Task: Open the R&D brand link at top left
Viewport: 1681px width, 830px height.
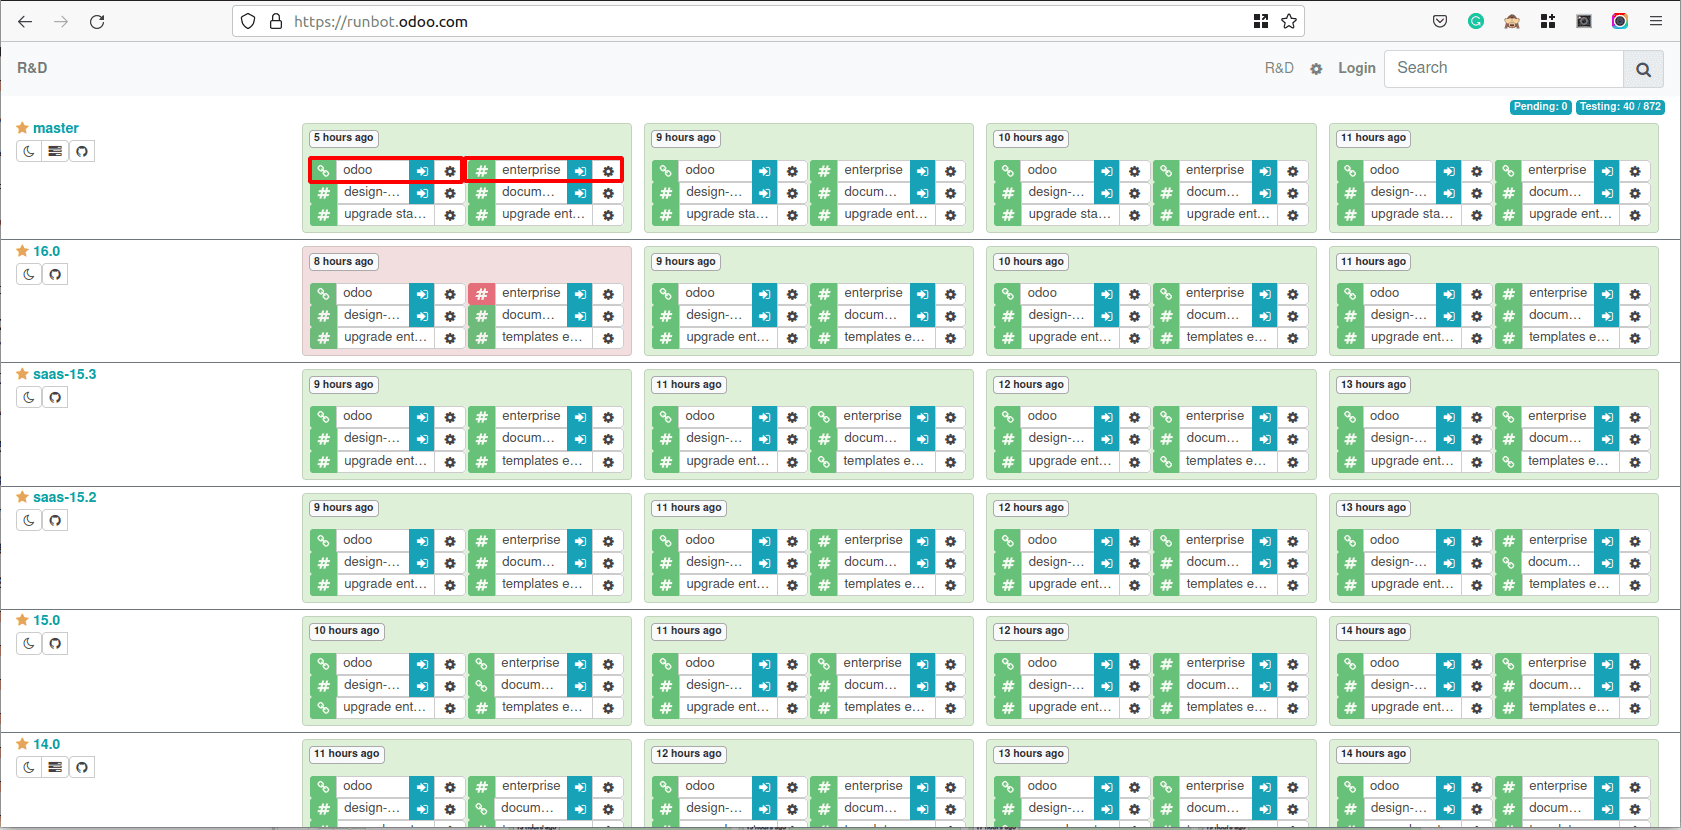Action: click(x=32, y=68)
